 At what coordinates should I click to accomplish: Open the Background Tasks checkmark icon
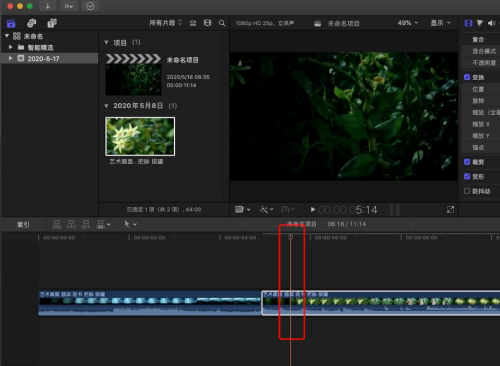90,6
